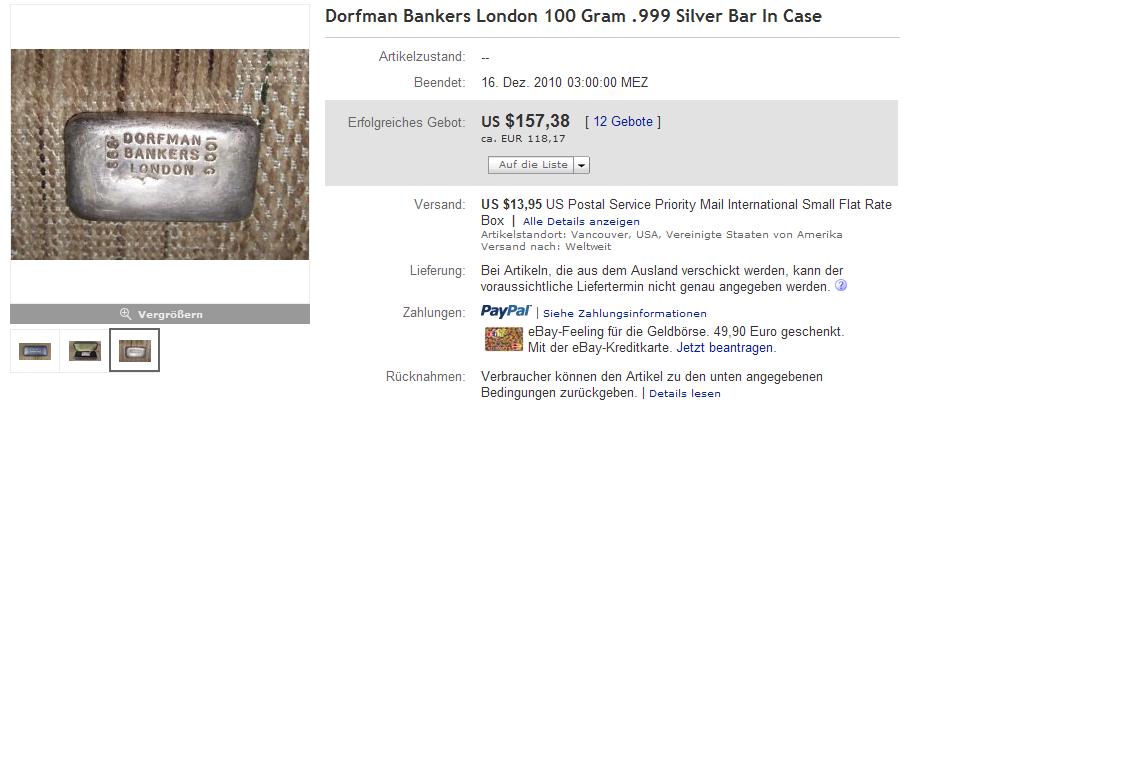This screenshot has width=1148, height=768.
Task: Open the Details lesen returns link
Action: coord(685,393)
